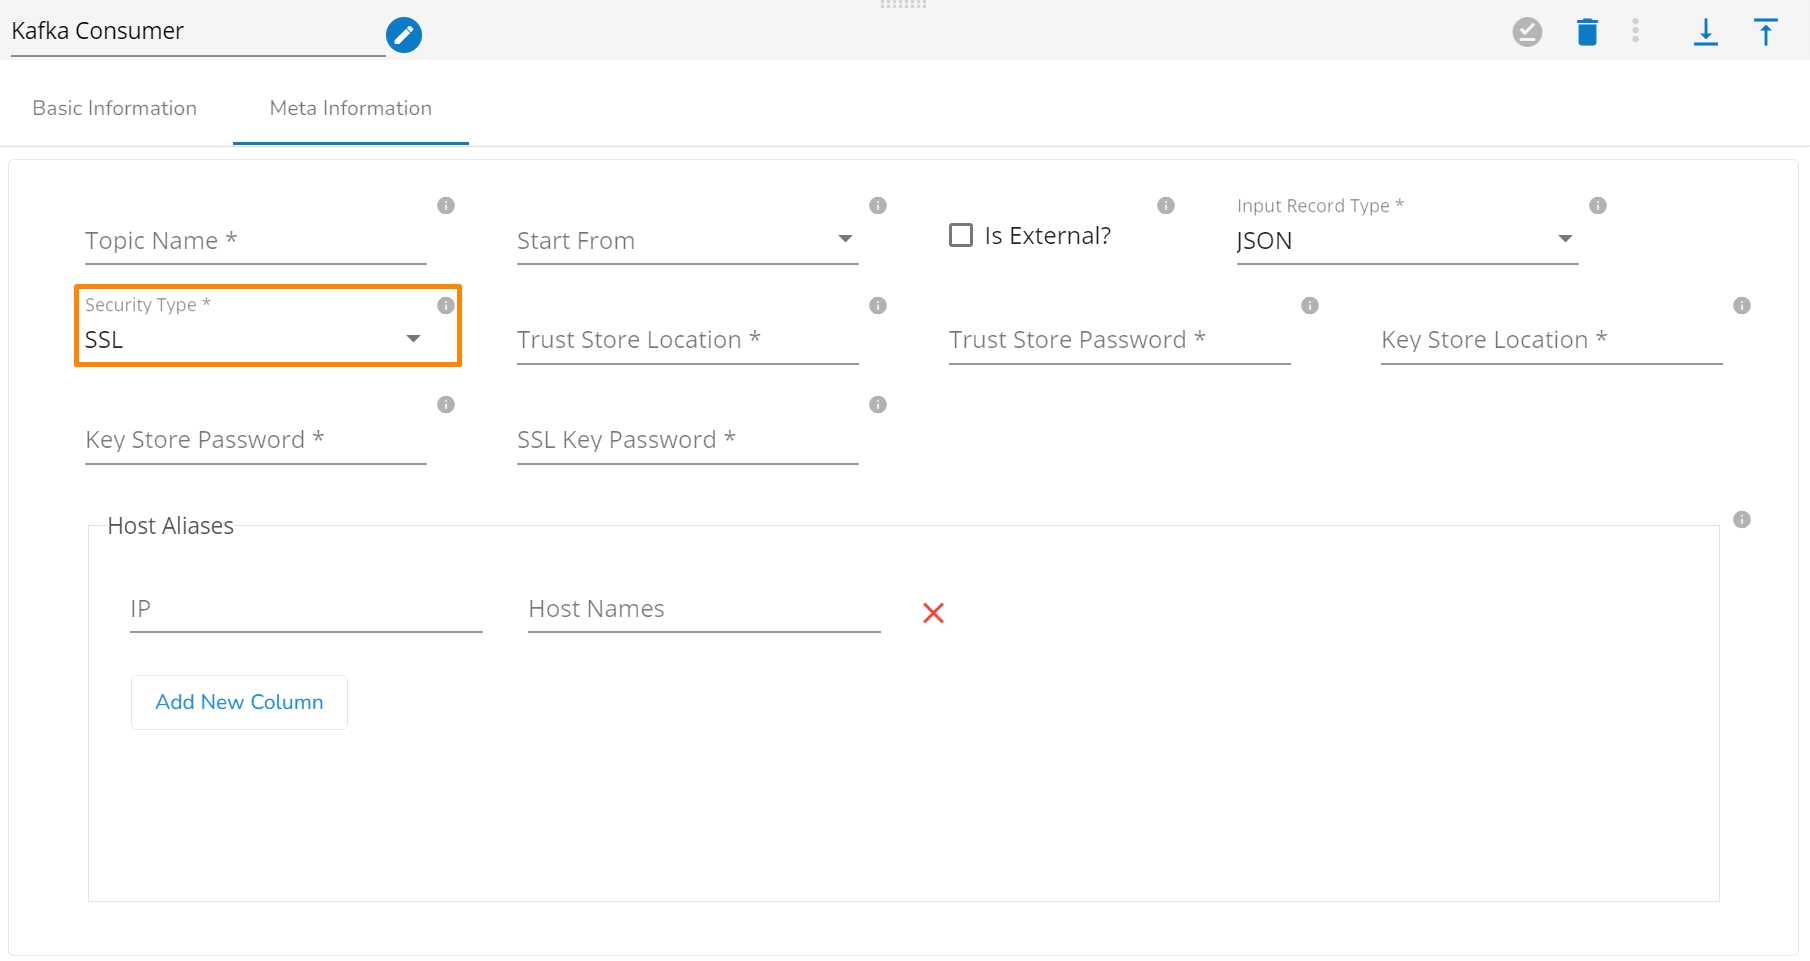Screen dimensions: 1810x961
Task: Show info tooltip for Topic Name
Action: click(446, 205)
